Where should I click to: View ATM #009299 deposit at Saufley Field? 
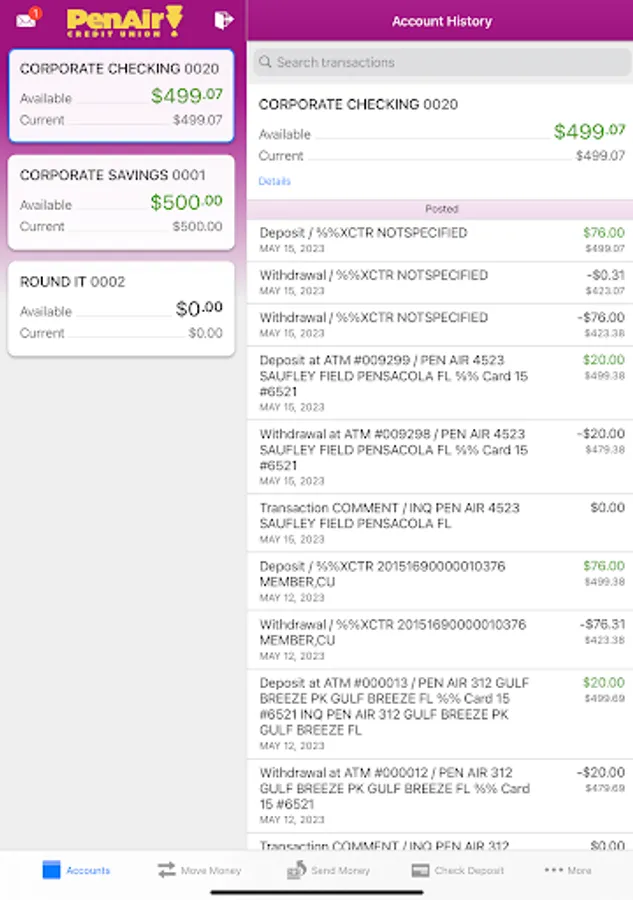click(x=440, y=383)
